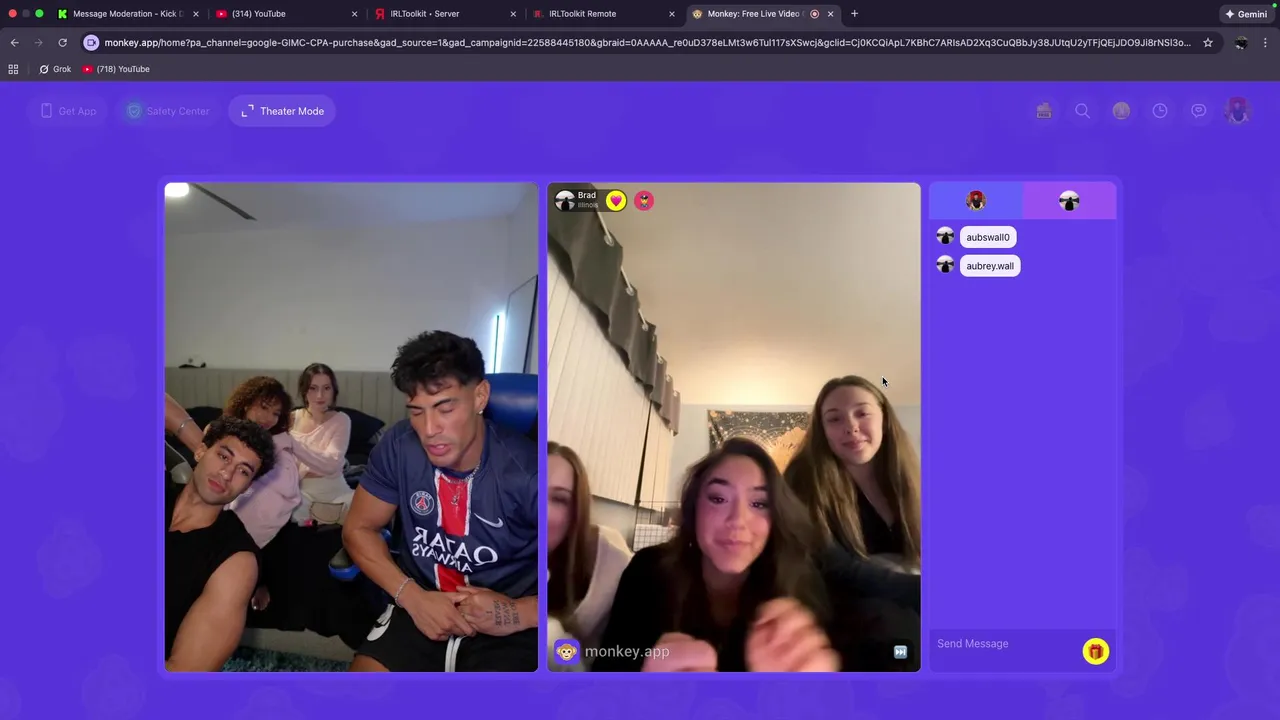Viewport: 1280px width, 720px height.
Task: Open the apps grid in bookmarks bar
Action: click(x=13, y=69)
